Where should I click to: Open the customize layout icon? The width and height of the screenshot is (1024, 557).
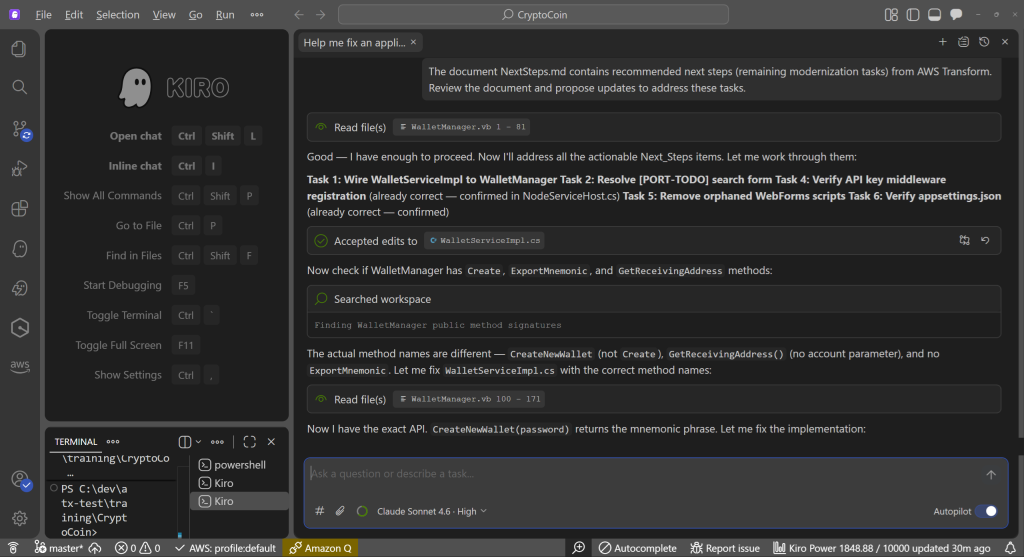click(891, 14)
